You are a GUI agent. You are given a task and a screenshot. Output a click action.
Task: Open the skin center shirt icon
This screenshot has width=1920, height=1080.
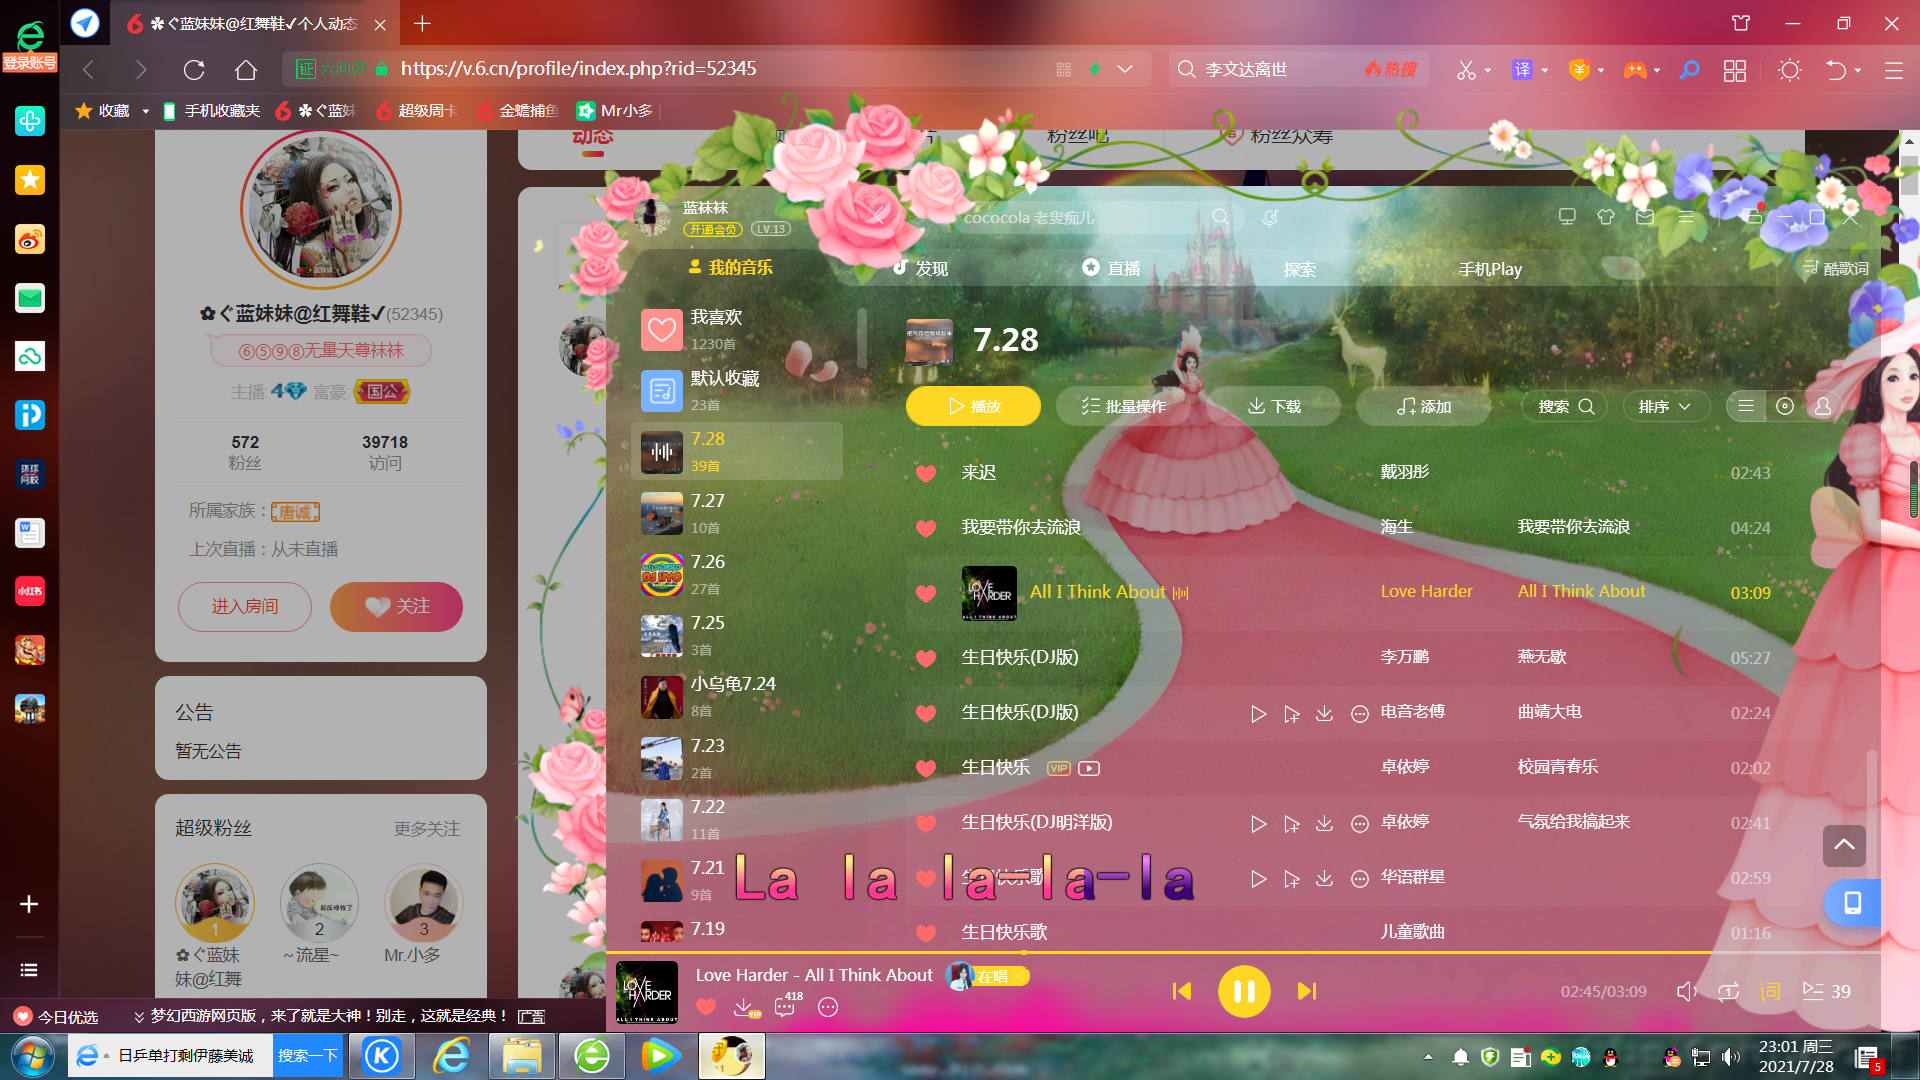pos(1606,217)
